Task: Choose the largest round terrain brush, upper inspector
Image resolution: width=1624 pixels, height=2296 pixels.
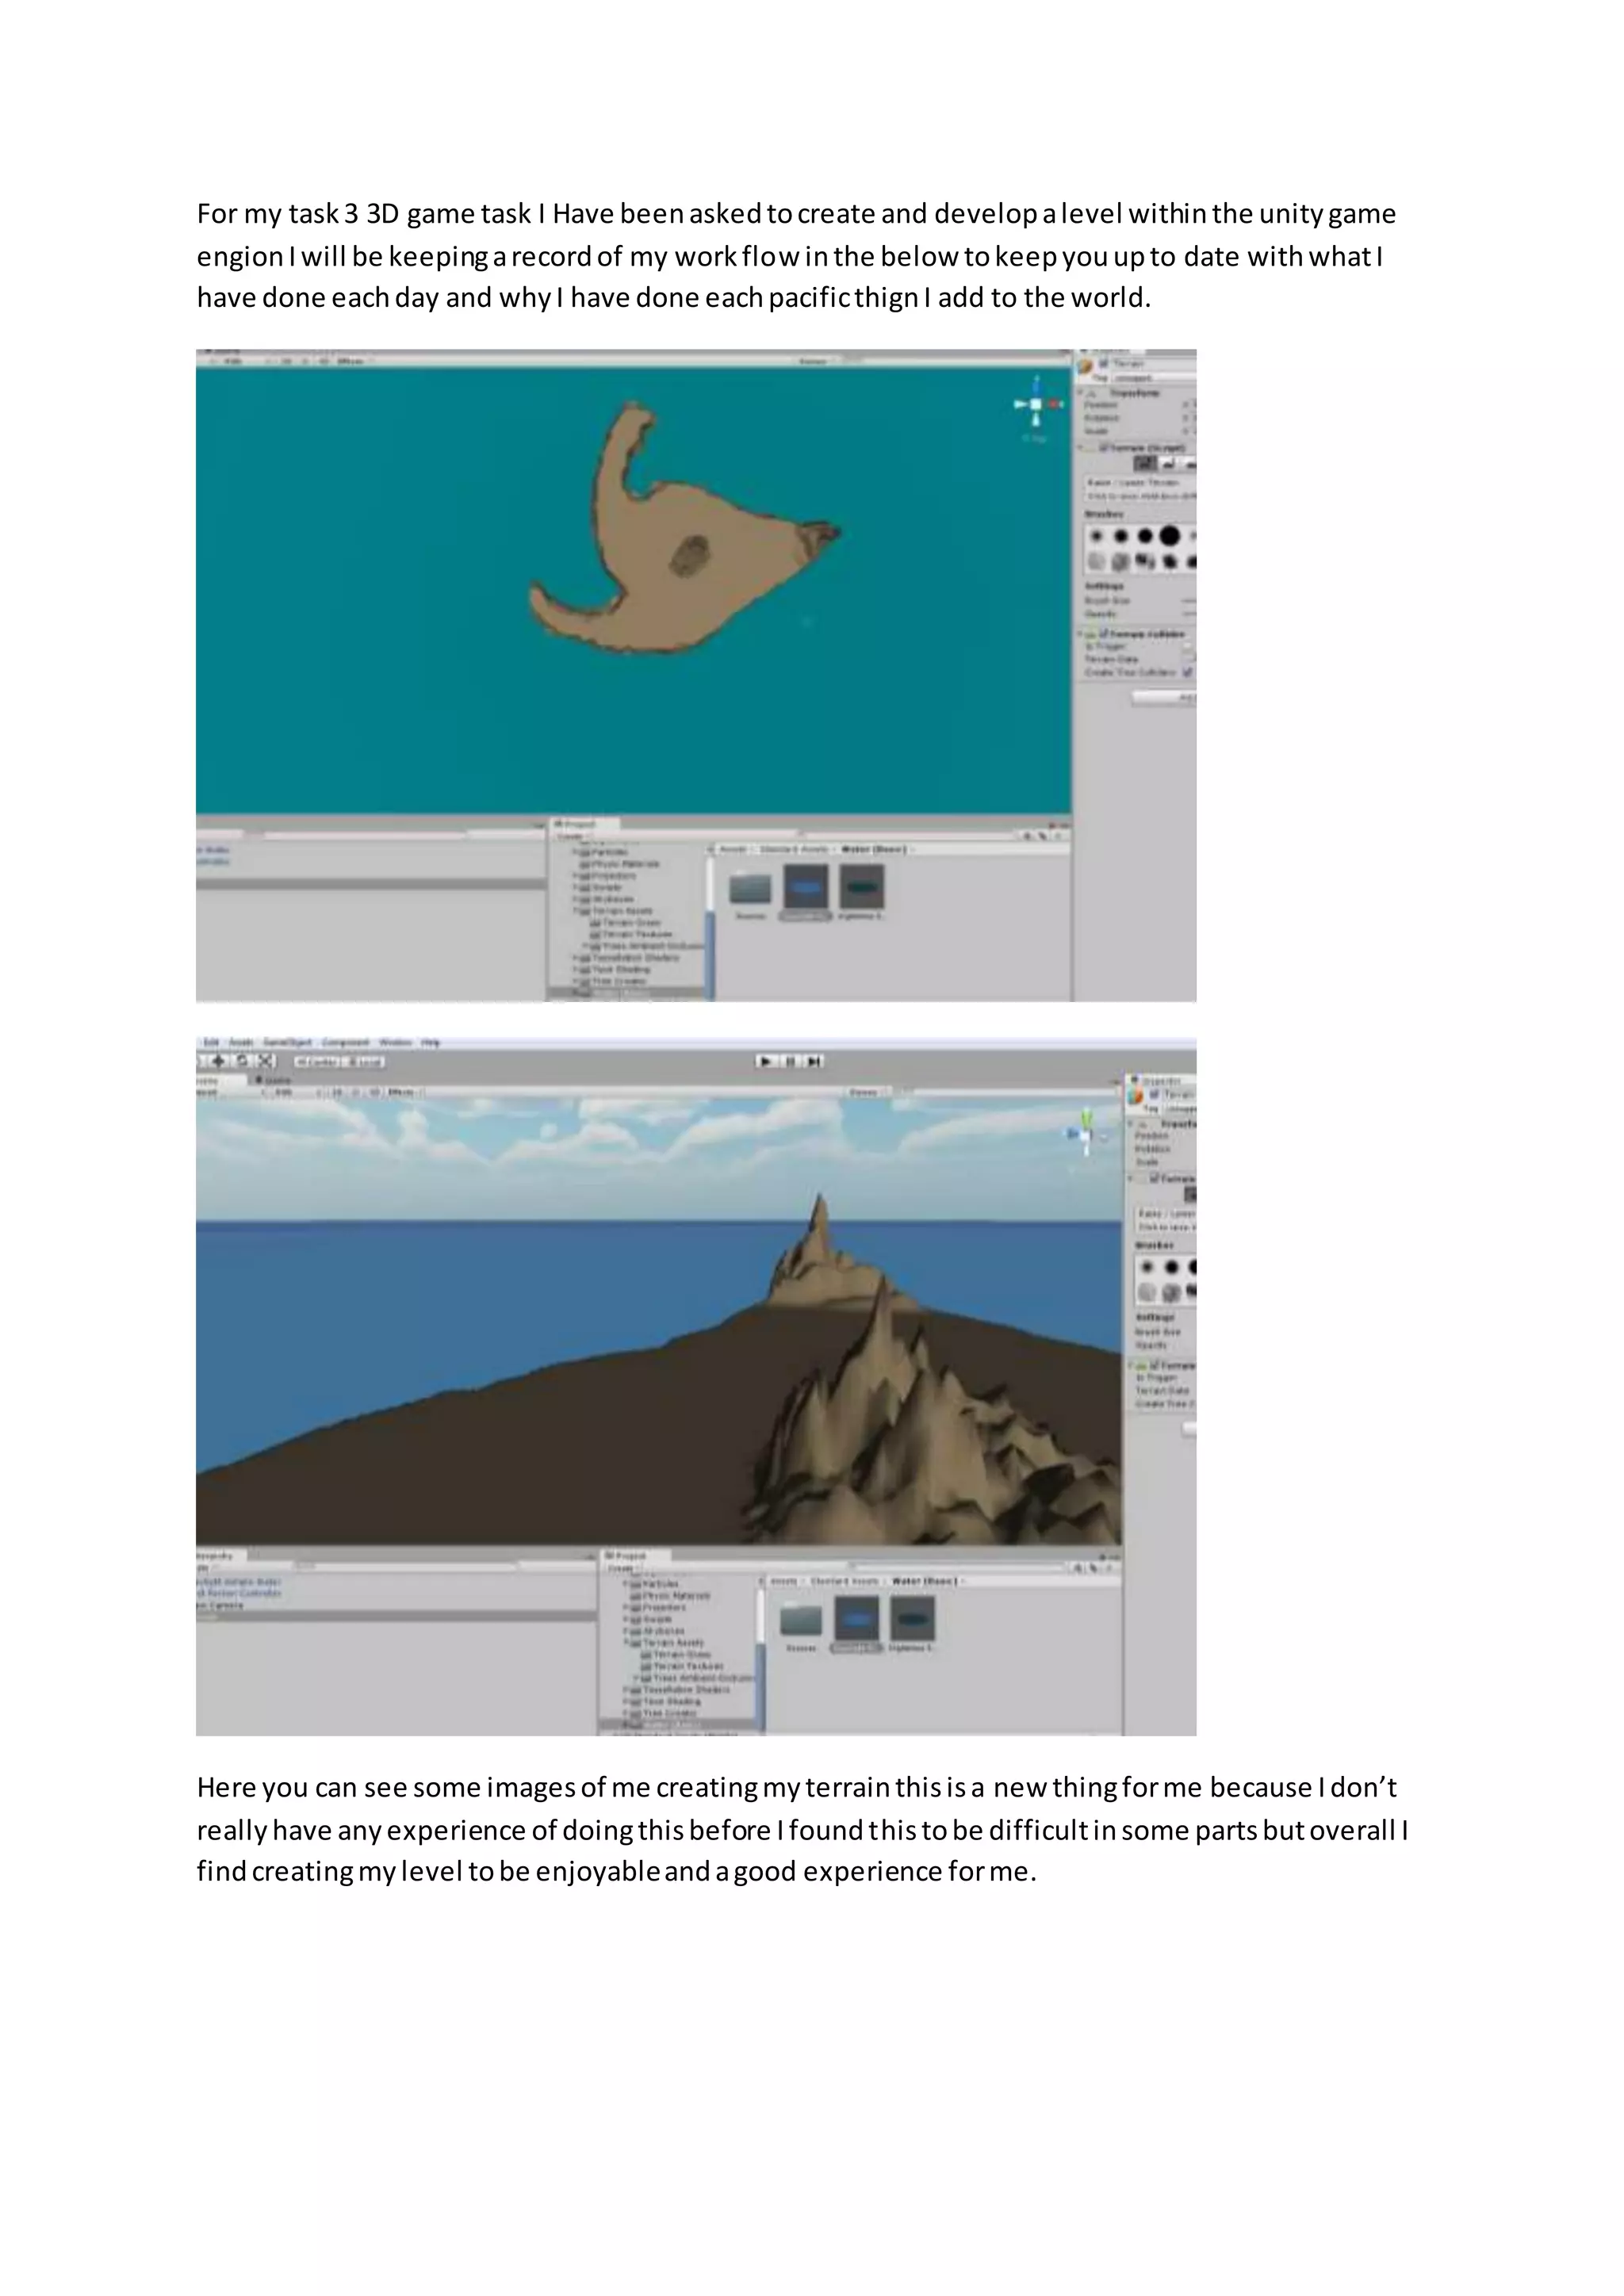Action: (x=1169, y=536)
